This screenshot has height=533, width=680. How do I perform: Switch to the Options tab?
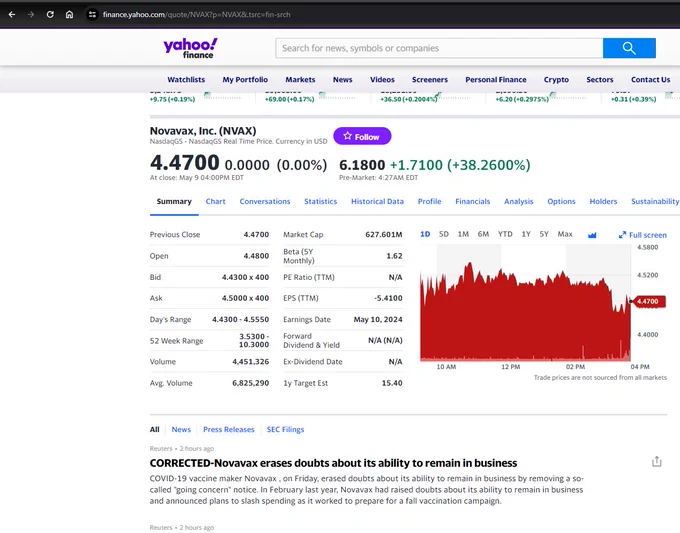(x=561, y=201)
